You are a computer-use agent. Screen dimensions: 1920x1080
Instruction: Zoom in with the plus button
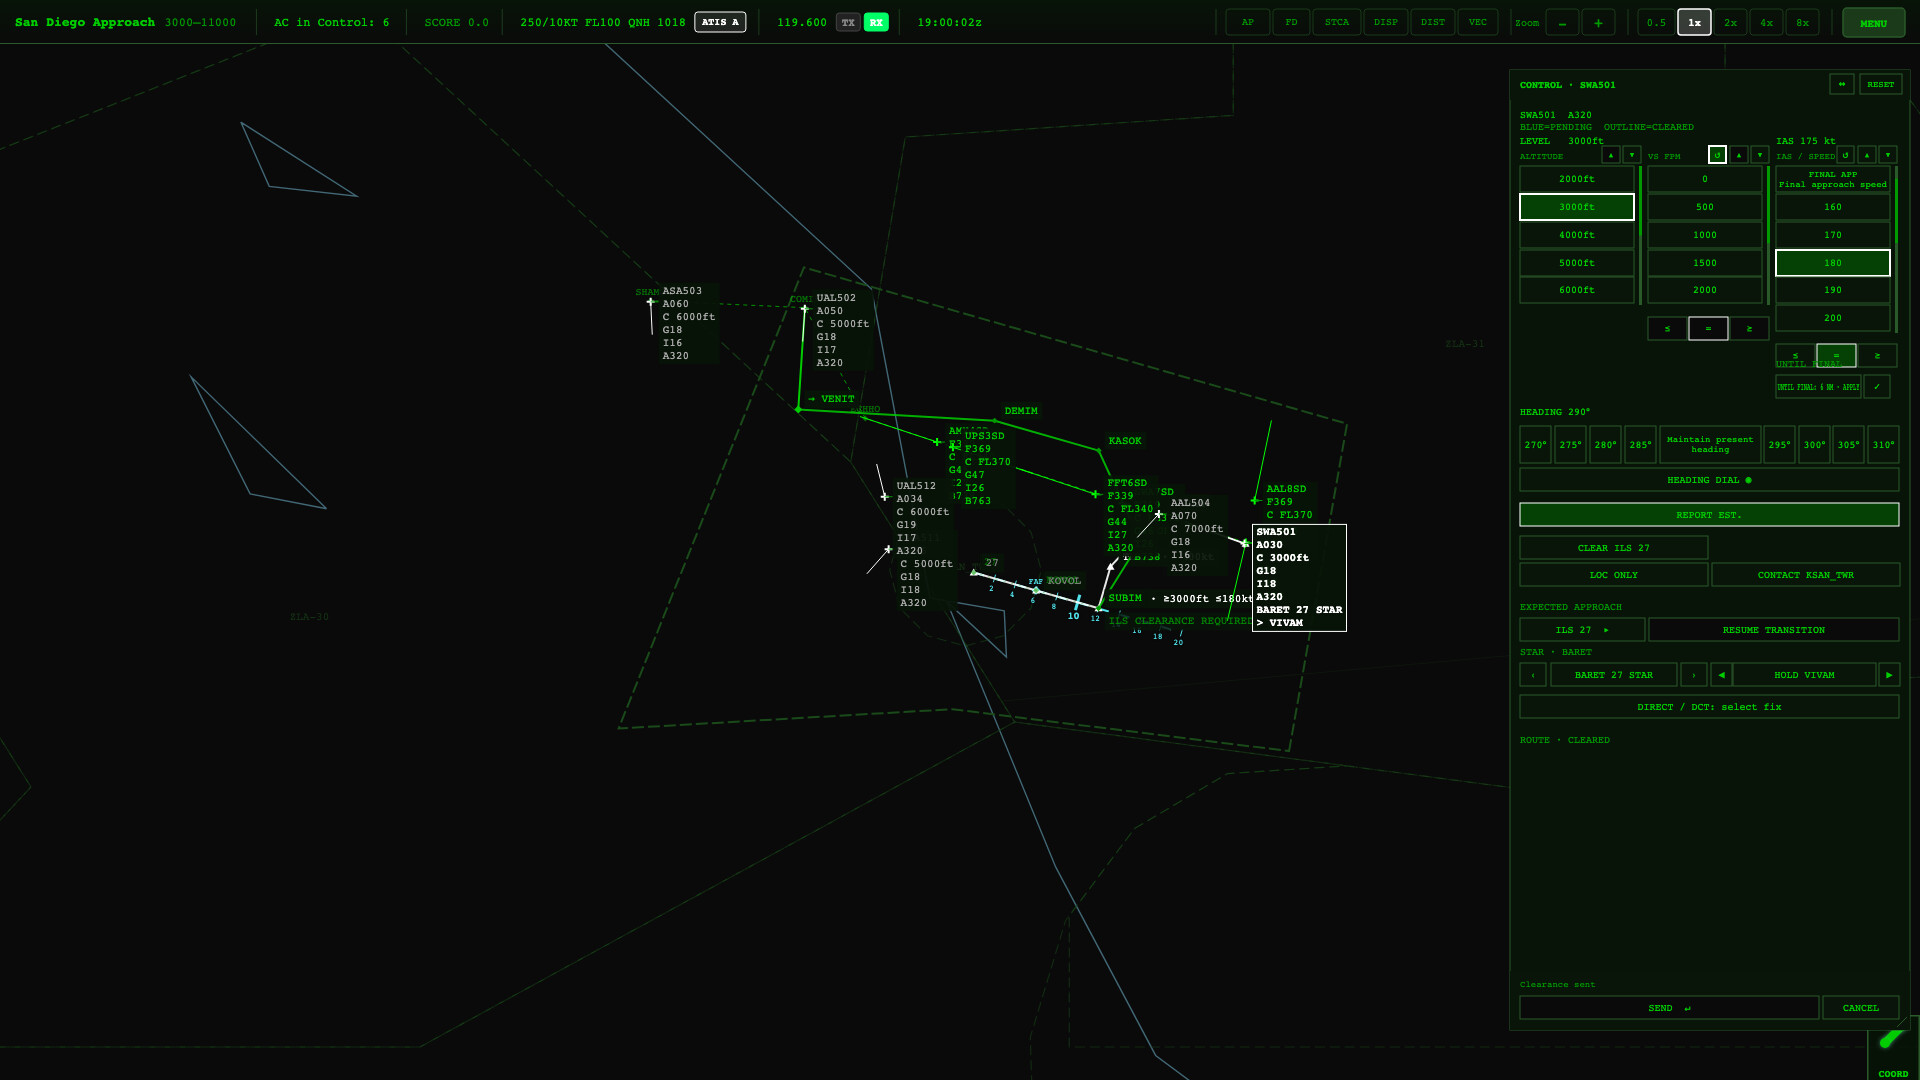pos(1598,23)
